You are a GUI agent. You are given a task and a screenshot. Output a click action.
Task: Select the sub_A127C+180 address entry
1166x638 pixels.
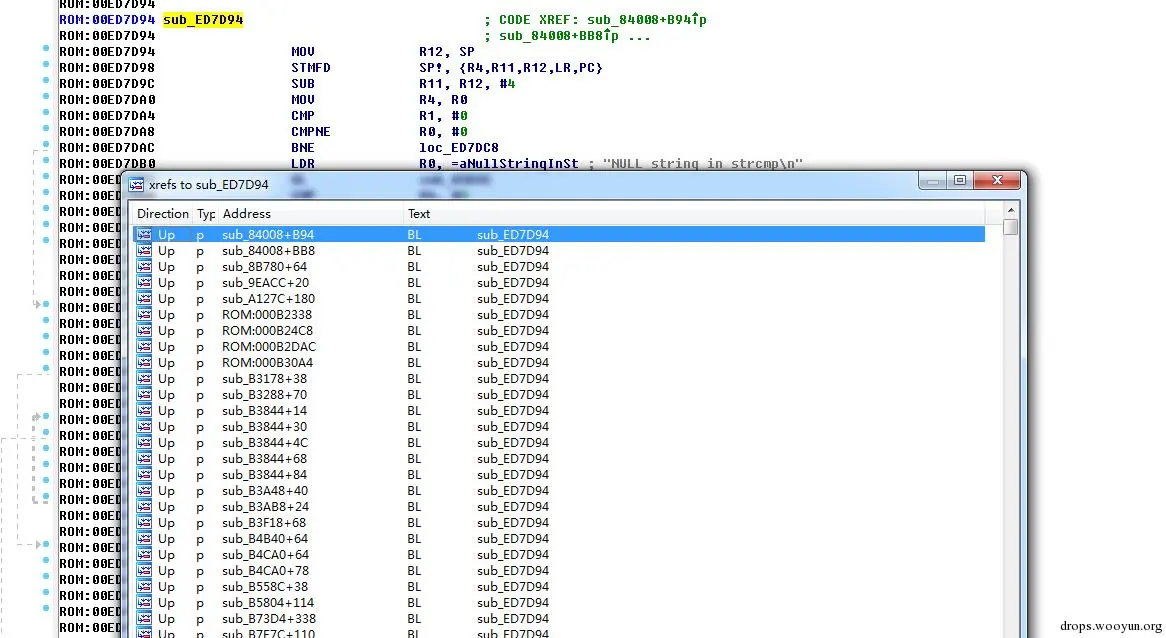tap(268, 298)
